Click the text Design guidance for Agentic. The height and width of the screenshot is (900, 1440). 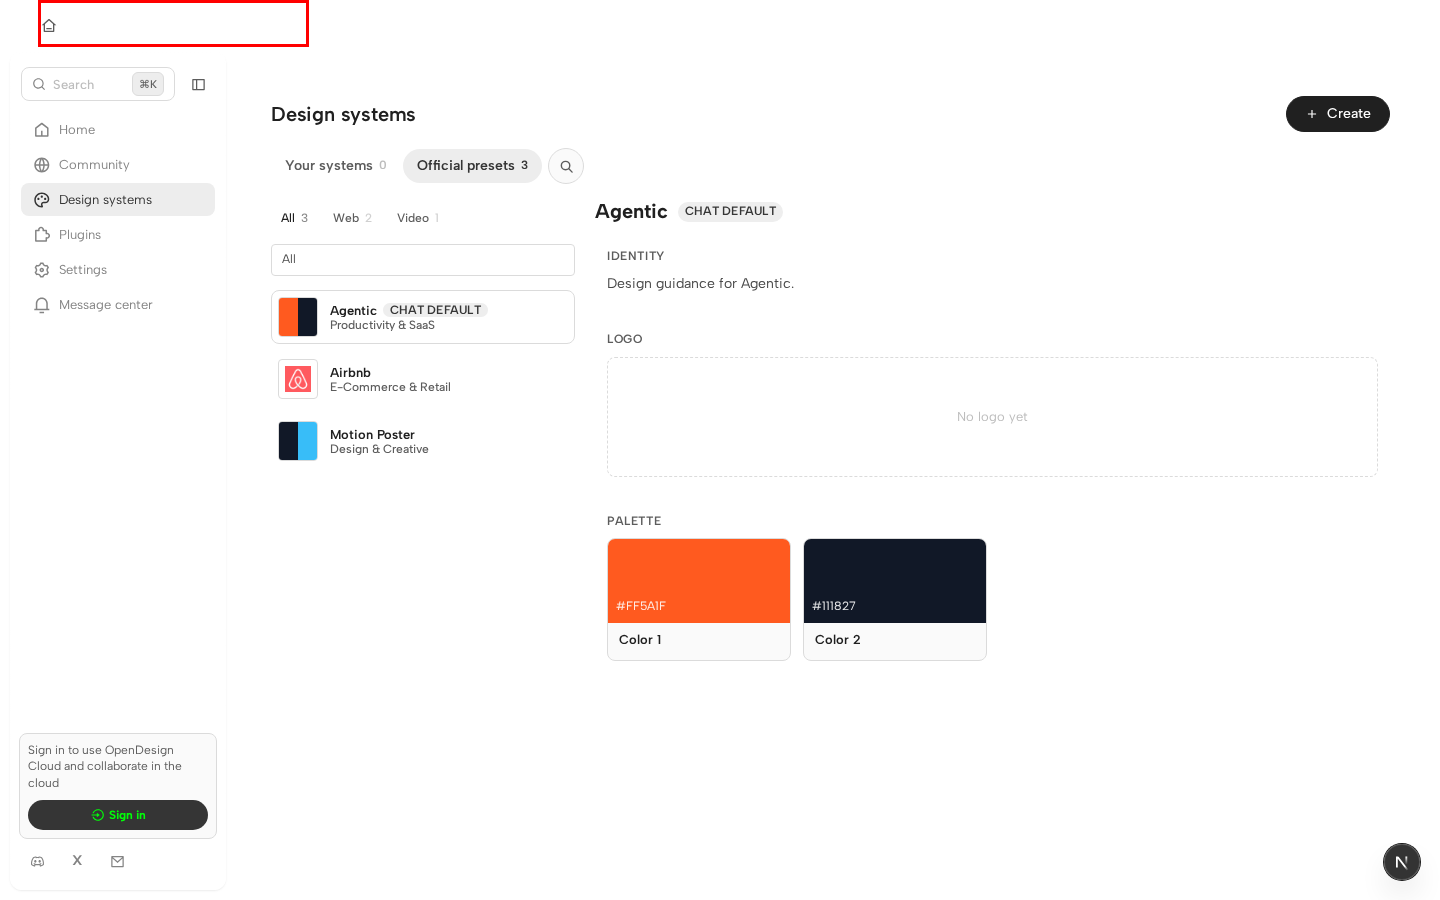click(x=700, y=284)
